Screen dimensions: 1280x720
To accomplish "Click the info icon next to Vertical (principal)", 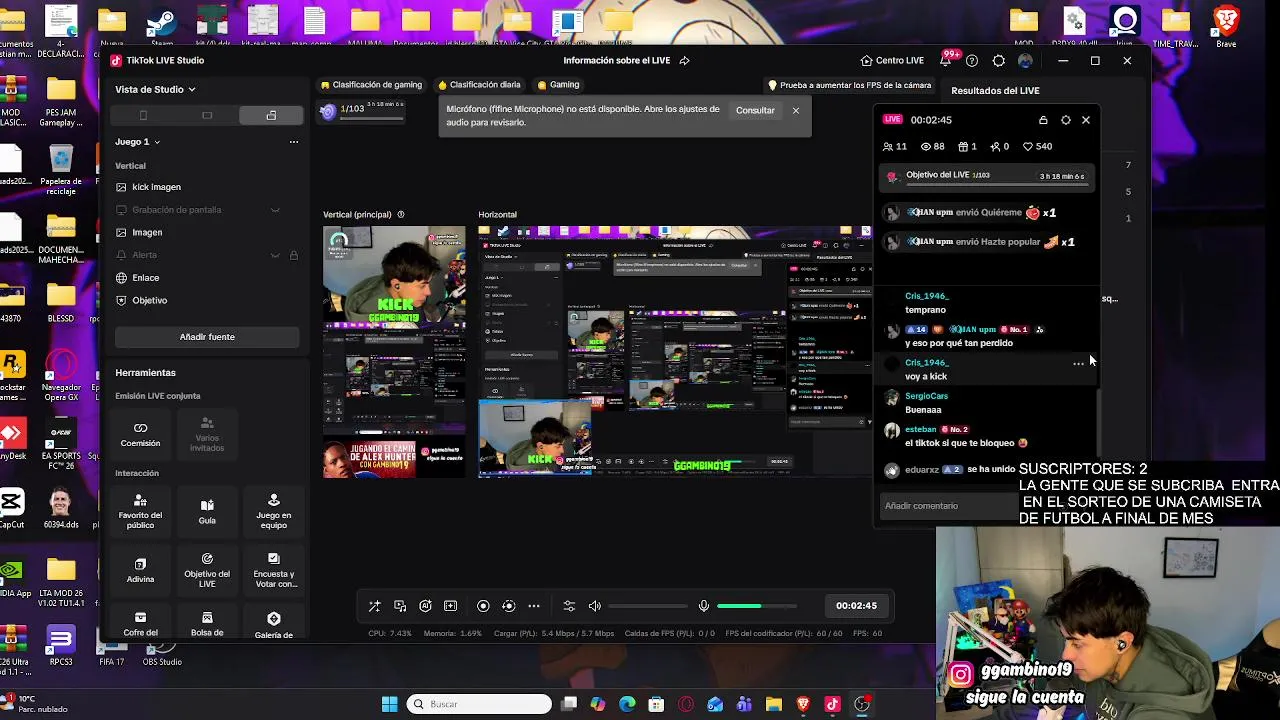I will click(401, 214).
